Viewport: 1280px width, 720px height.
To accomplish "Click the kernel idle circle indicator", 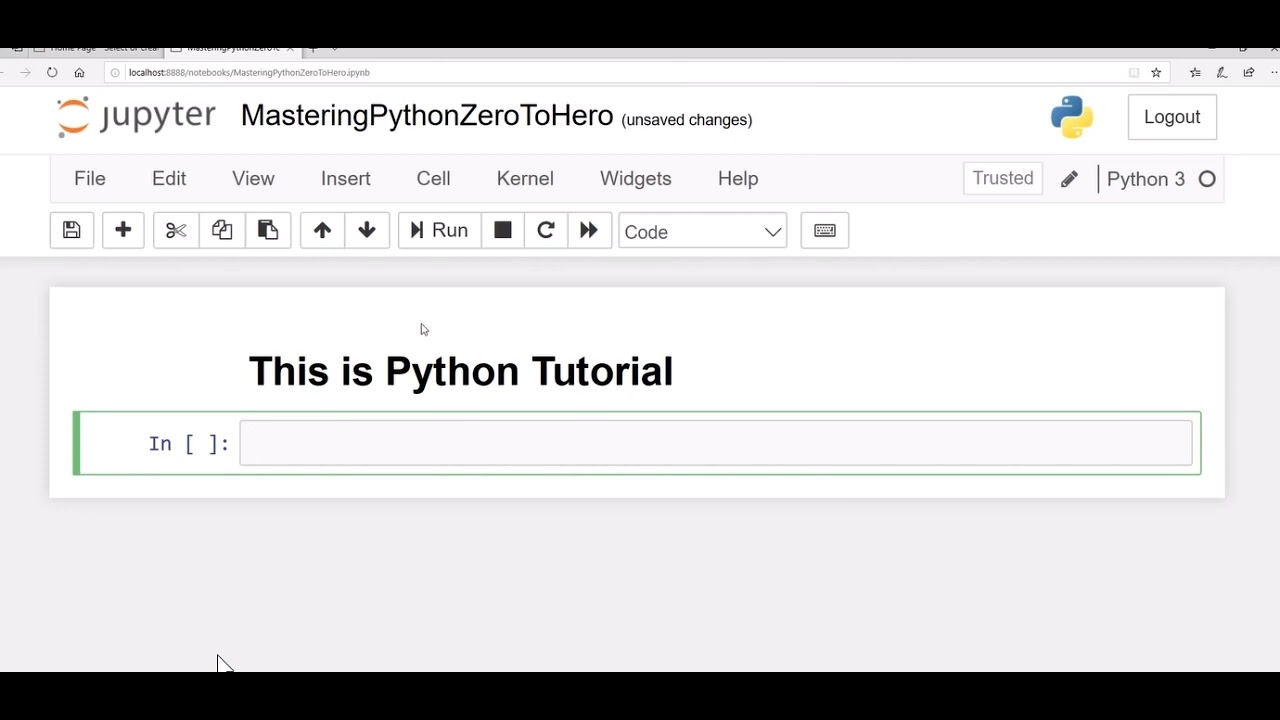I will pos(1207,179).
